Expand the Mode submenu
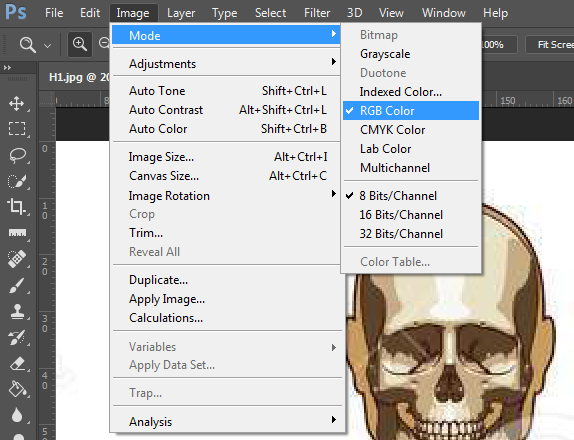The height and width of the screenshot is (440, 574). (x=226, y=35)
